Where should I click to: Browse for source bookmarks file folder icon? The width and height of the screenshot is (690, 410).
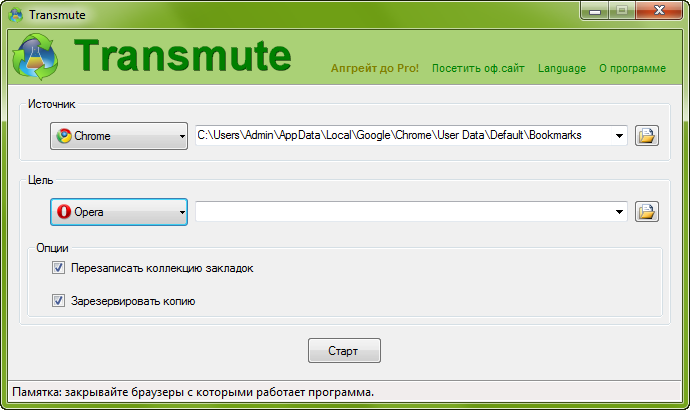(646, 135)
